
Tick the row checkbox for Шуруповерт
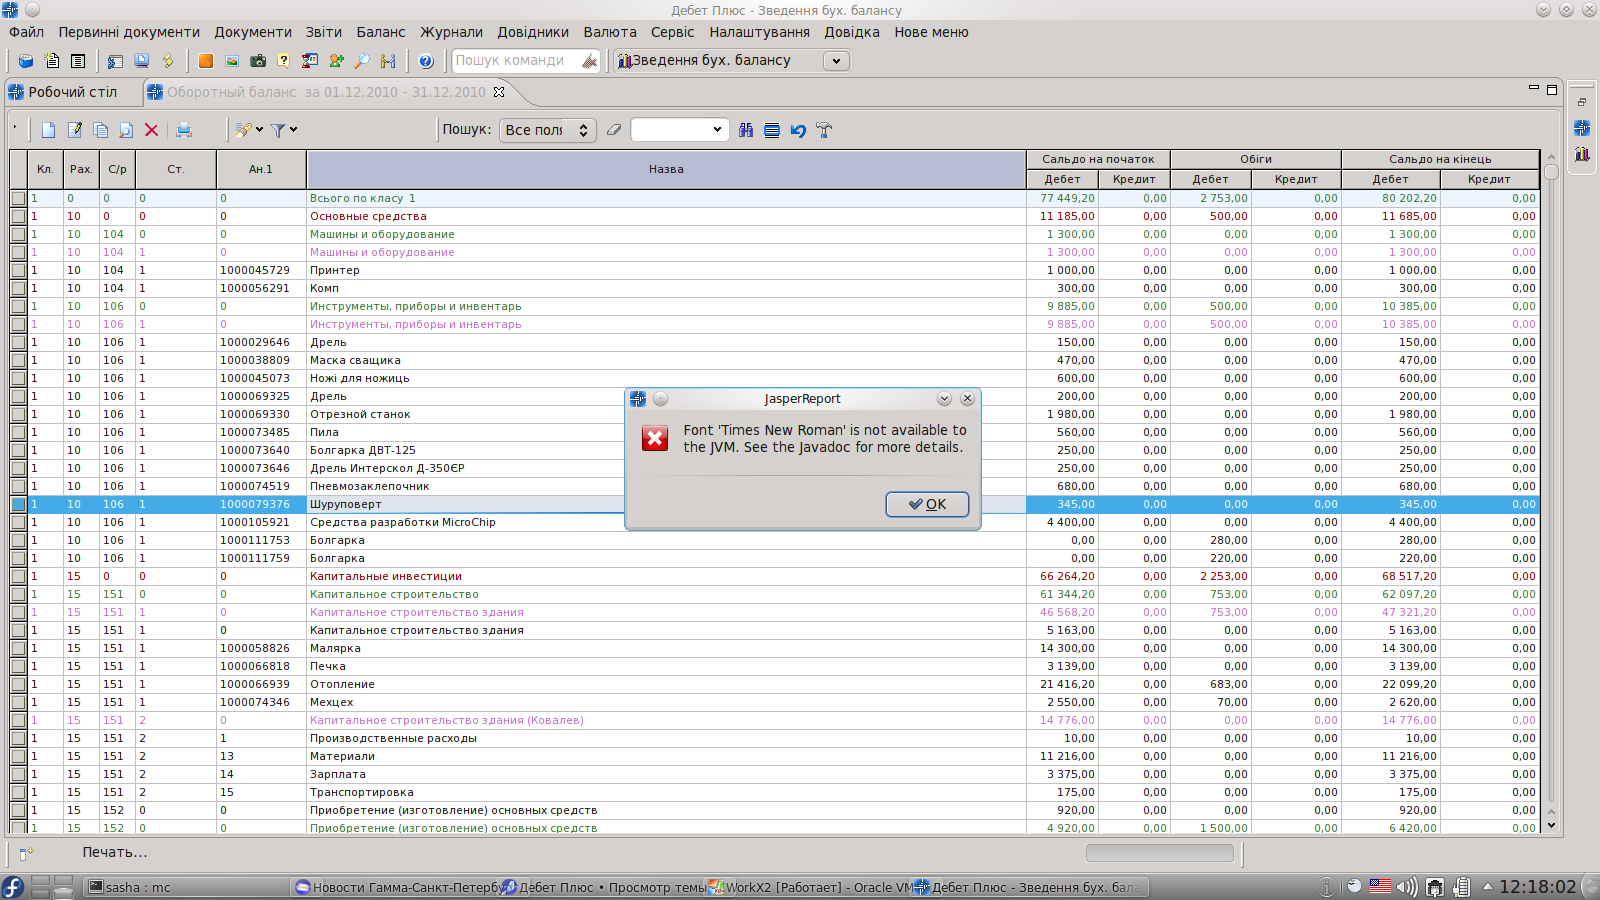(x=18, y=504)
